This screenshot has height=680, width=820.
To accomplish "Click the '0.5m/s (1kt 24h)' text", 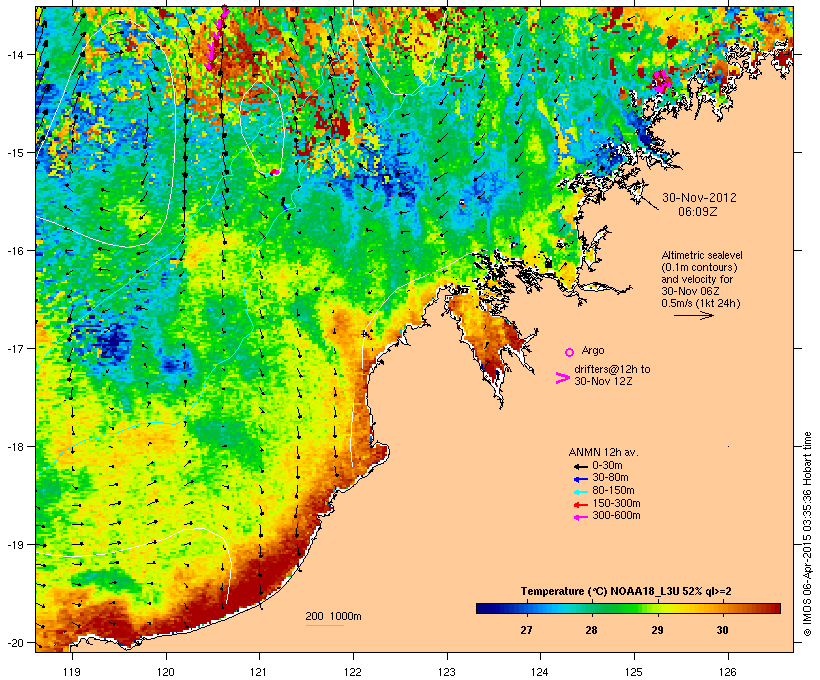I will [x=701, y=303].
